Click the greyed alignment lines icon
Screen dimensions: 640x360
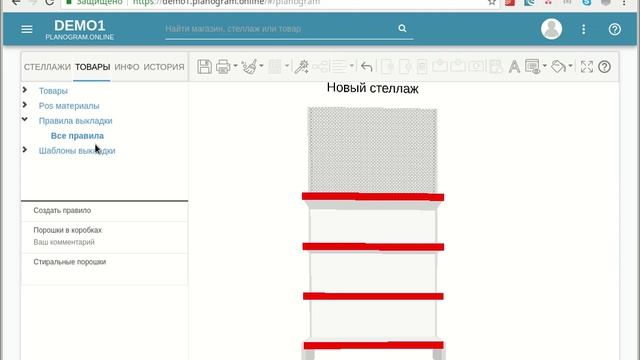click(339, 67)
